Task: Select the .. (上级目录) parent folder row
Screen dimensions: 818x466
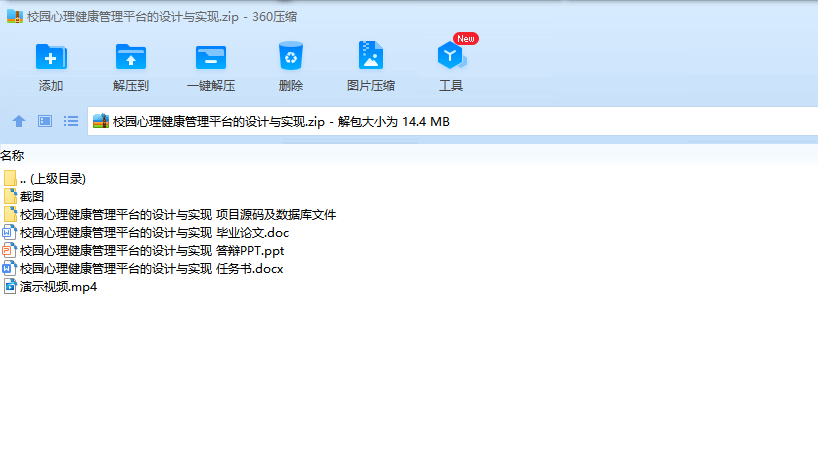Action: click(x=45, y=179)
